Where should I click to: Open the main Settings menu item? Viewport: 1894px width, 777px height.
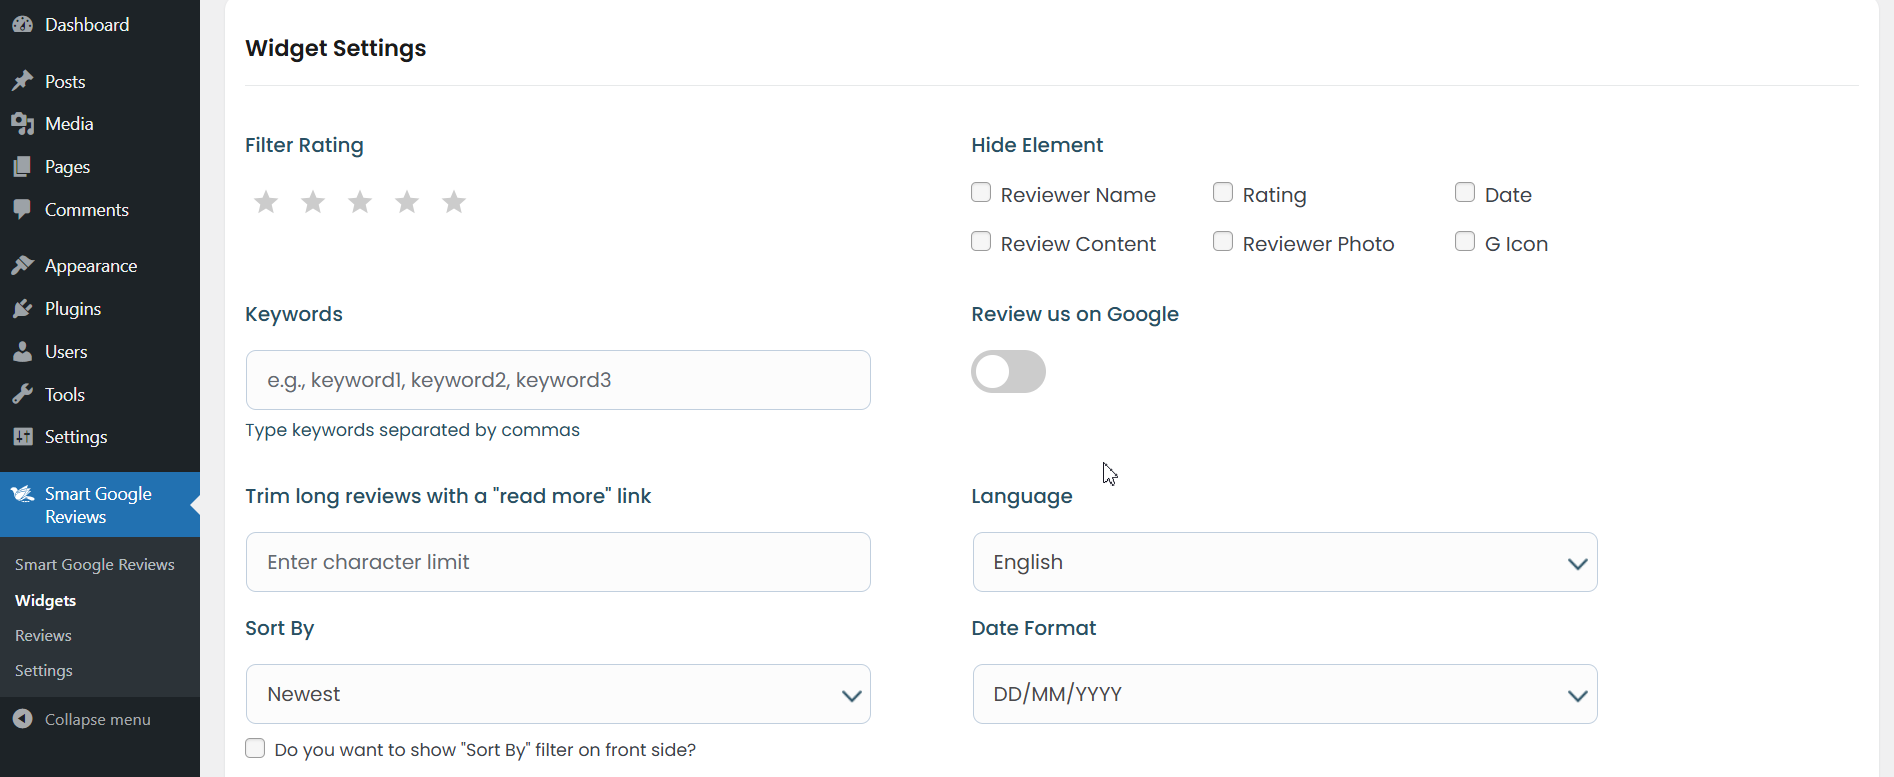(100, 437)
